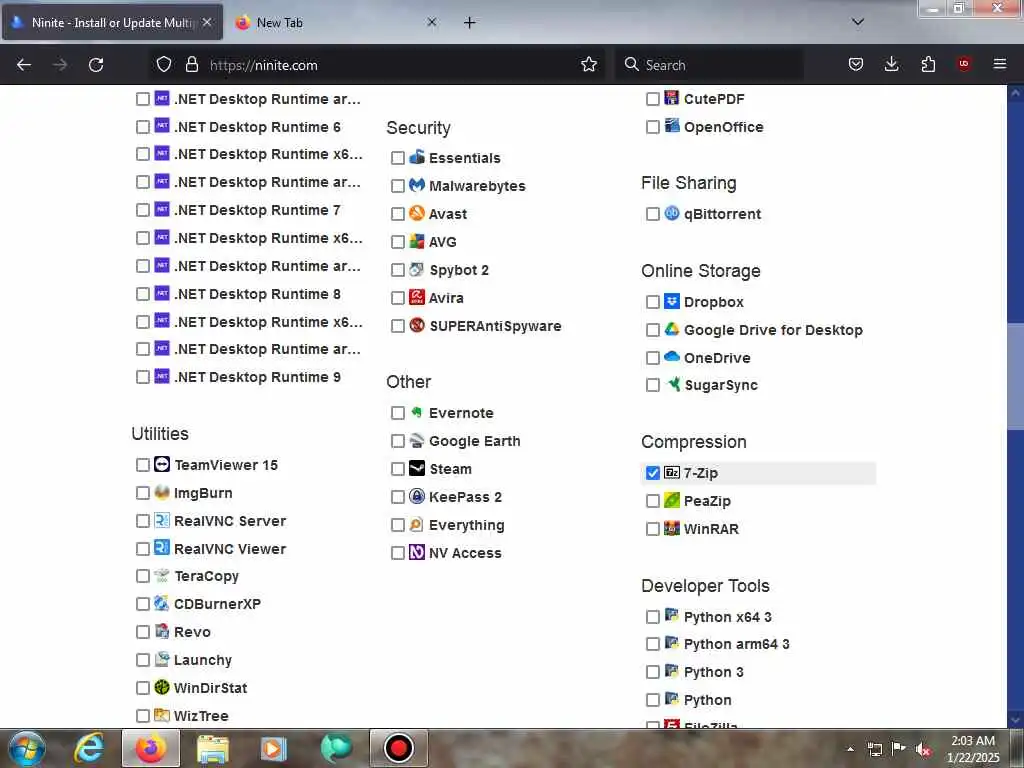Click the Steam icon
Screen dimensions: 1024x768
coord(417,468)
